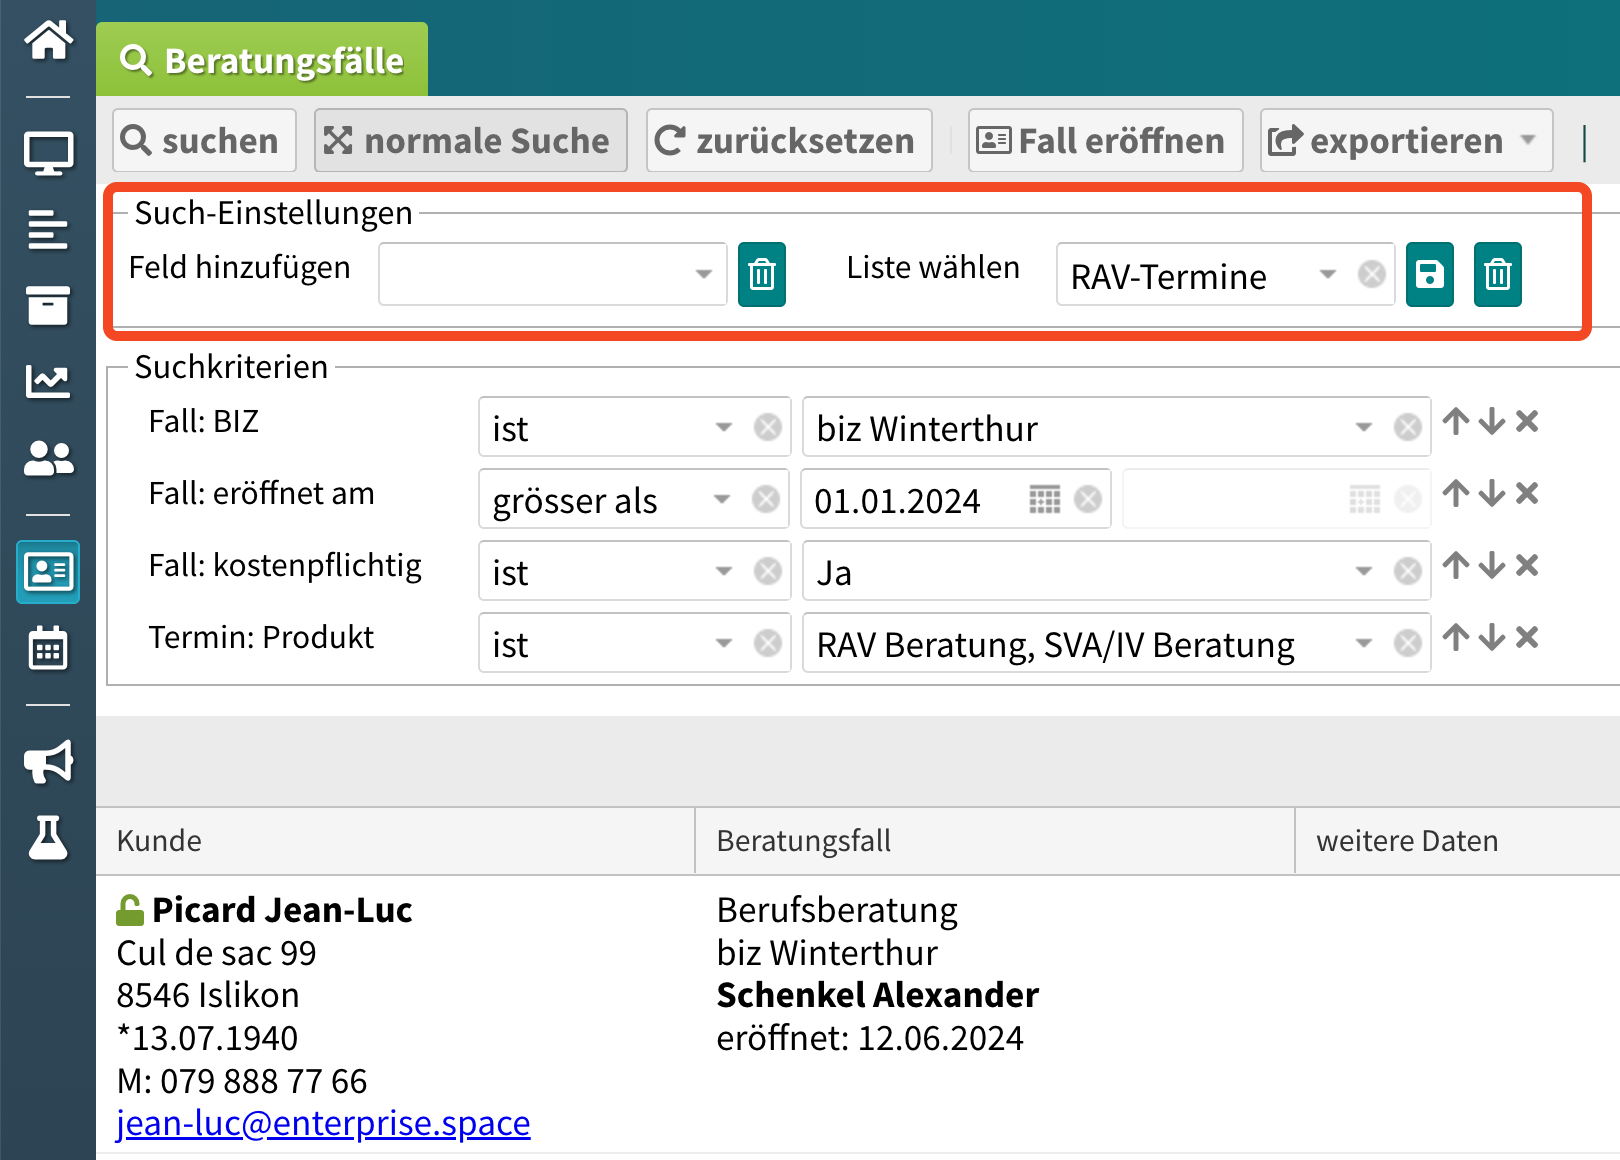Viewport: 1620px width, 1160px height.
Task: Remove the Fall: kostenpflichtig criterion
Action: coord(1527,565)
